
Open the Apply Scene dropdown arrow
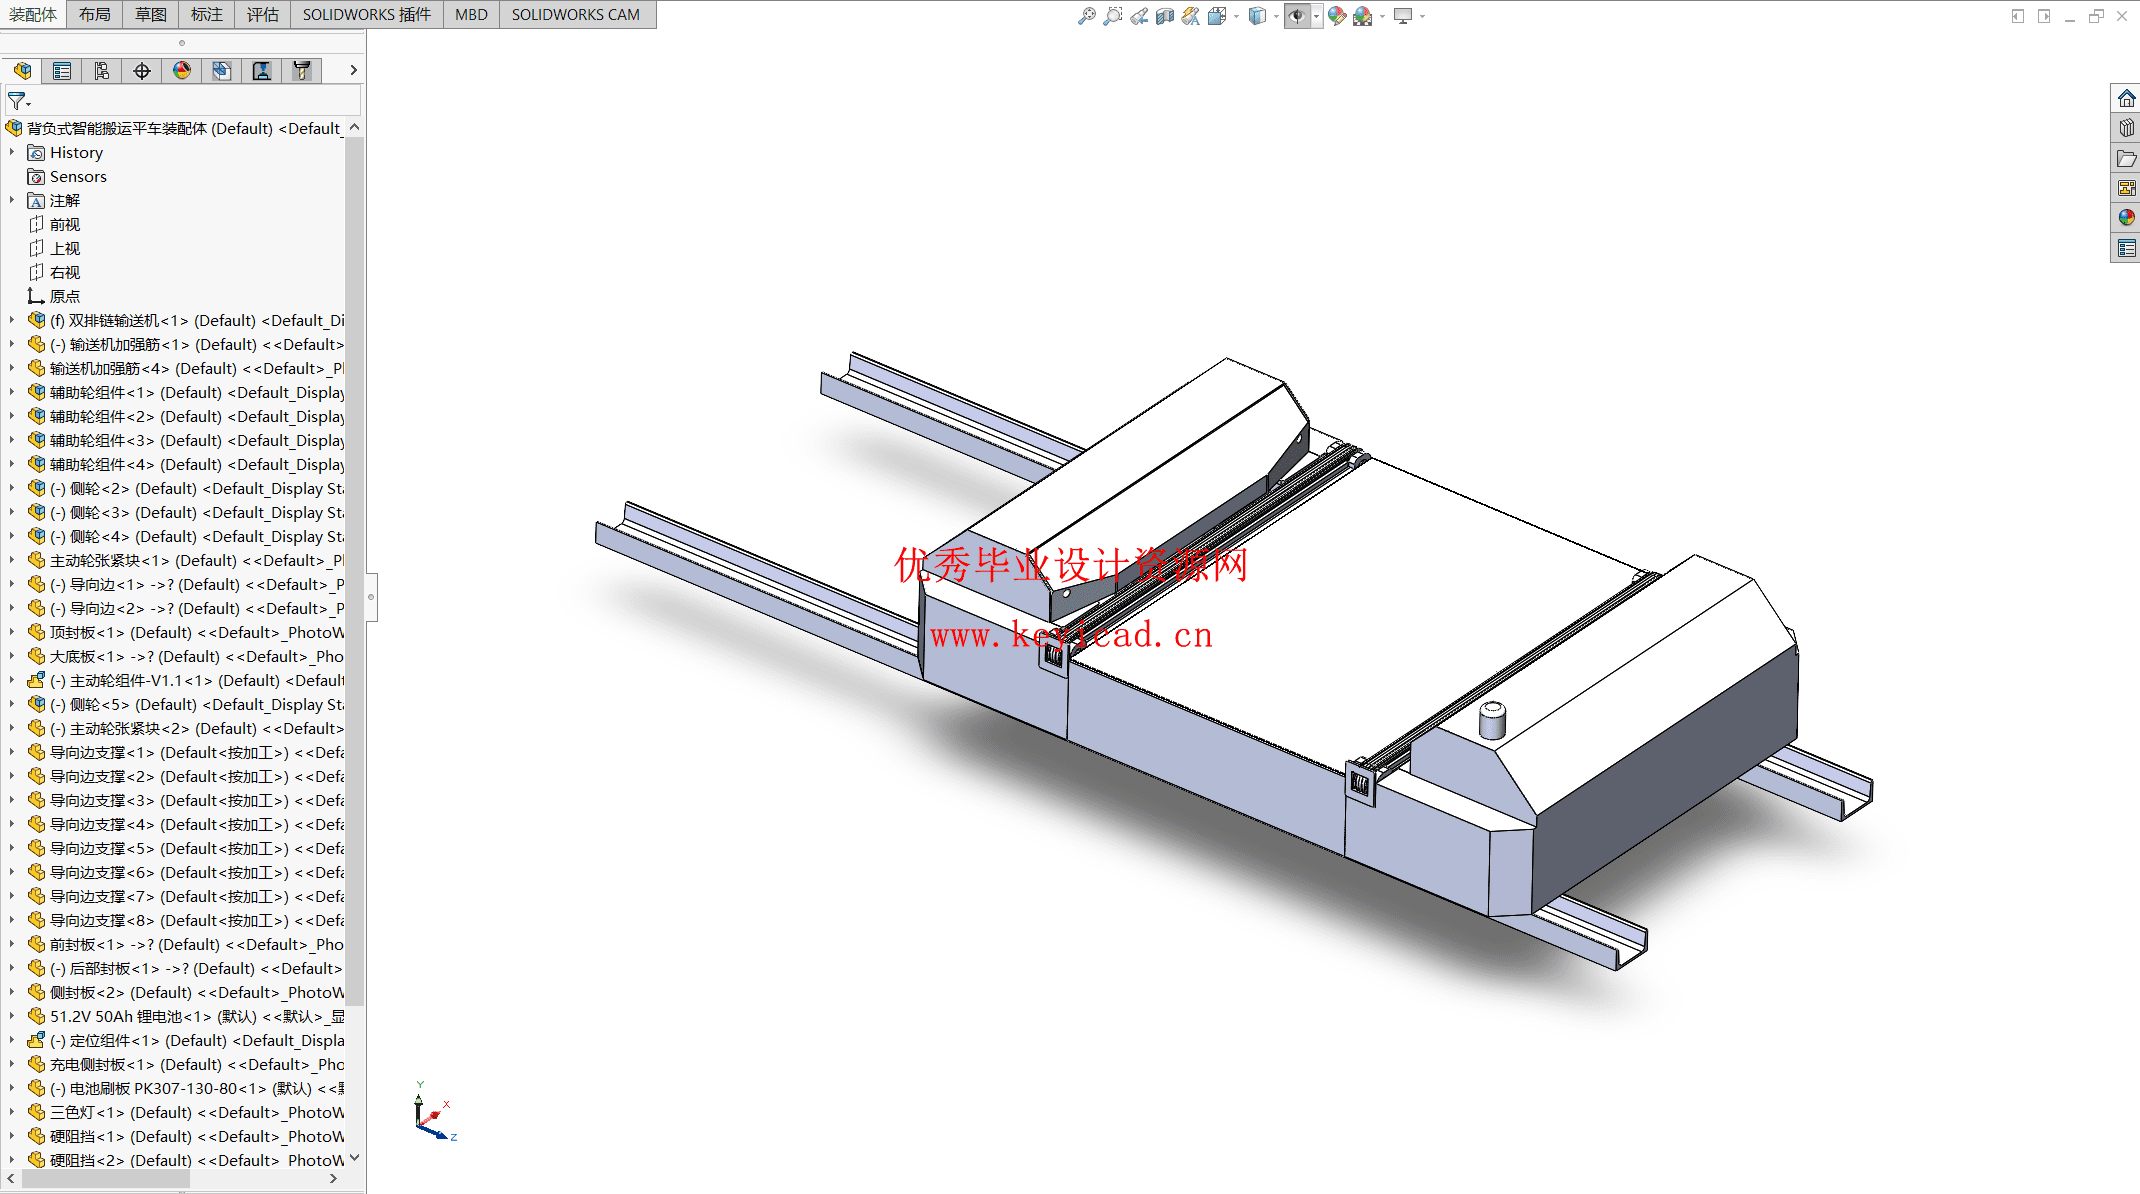[x=1382, y=16]
